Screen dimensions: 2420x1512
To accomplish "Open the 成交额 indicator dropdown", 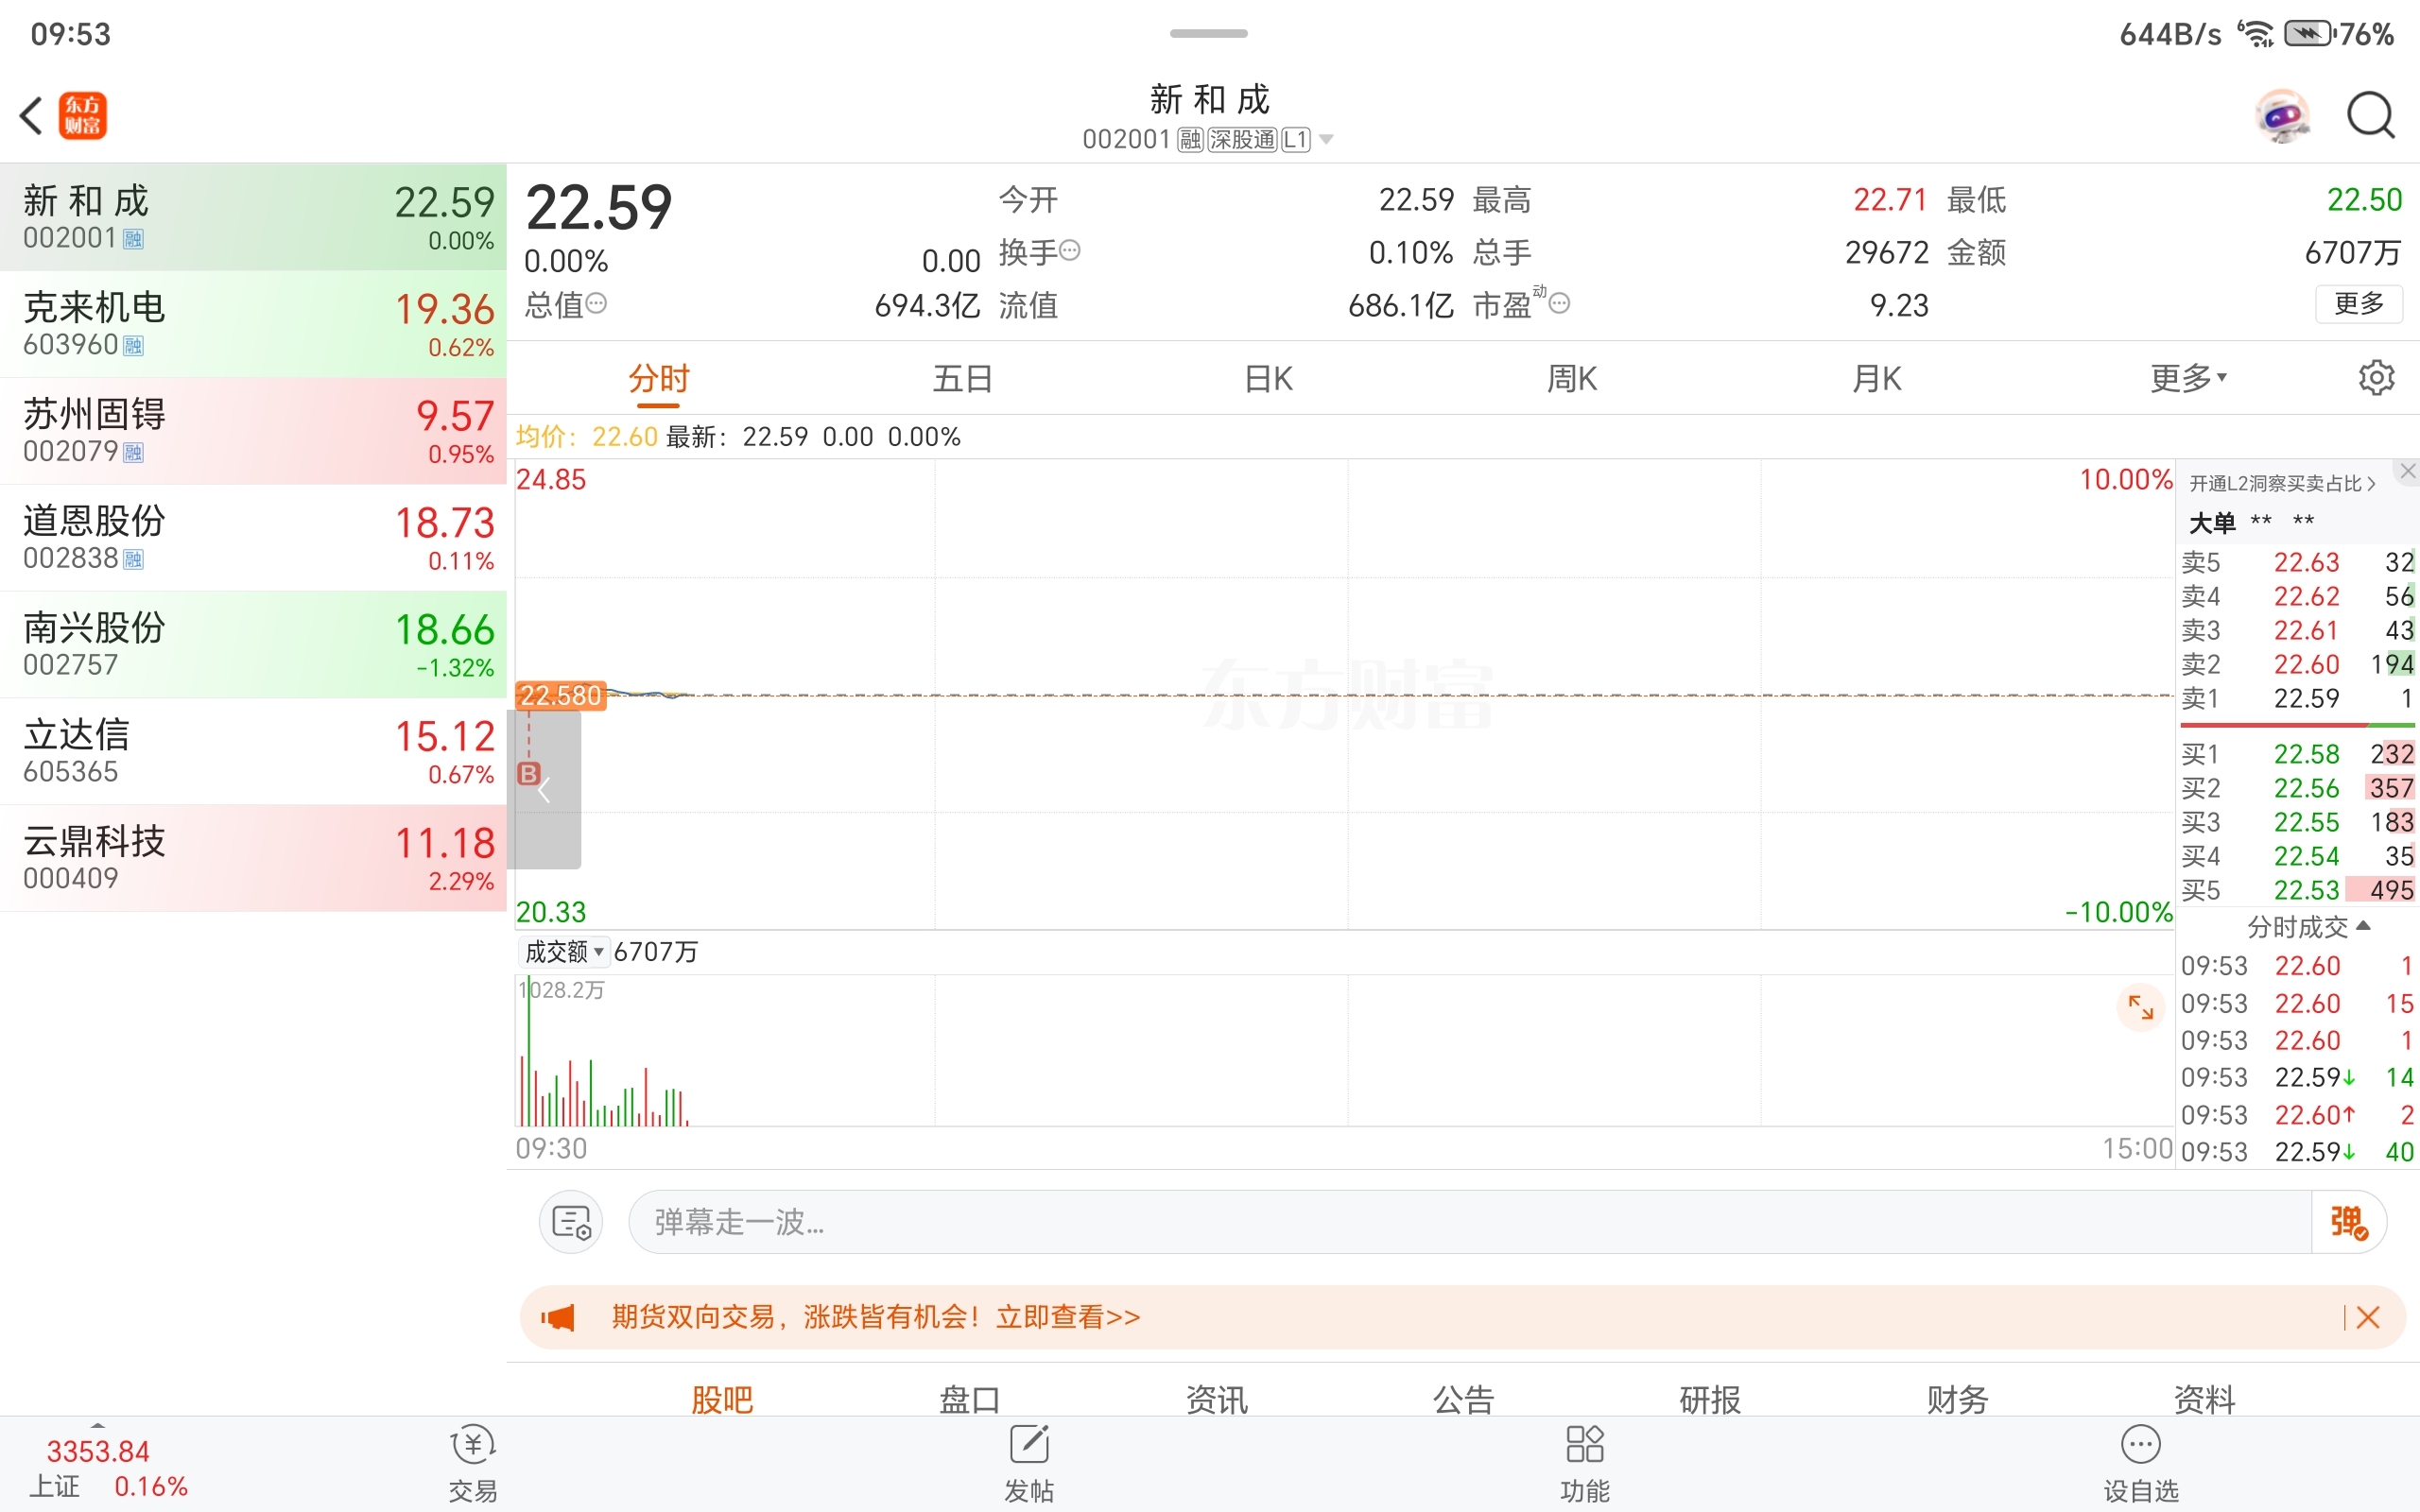I will pyautogui.click(x=565, y=951).
